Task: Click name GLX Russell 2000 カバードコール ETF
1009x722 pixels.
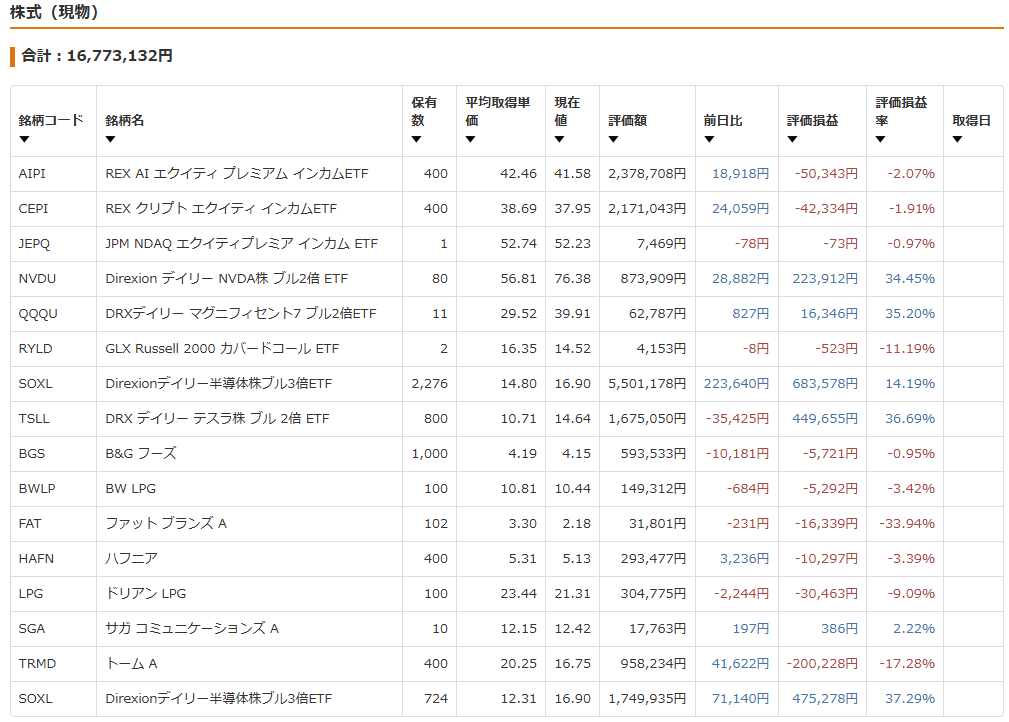Action: click(222, 349)
